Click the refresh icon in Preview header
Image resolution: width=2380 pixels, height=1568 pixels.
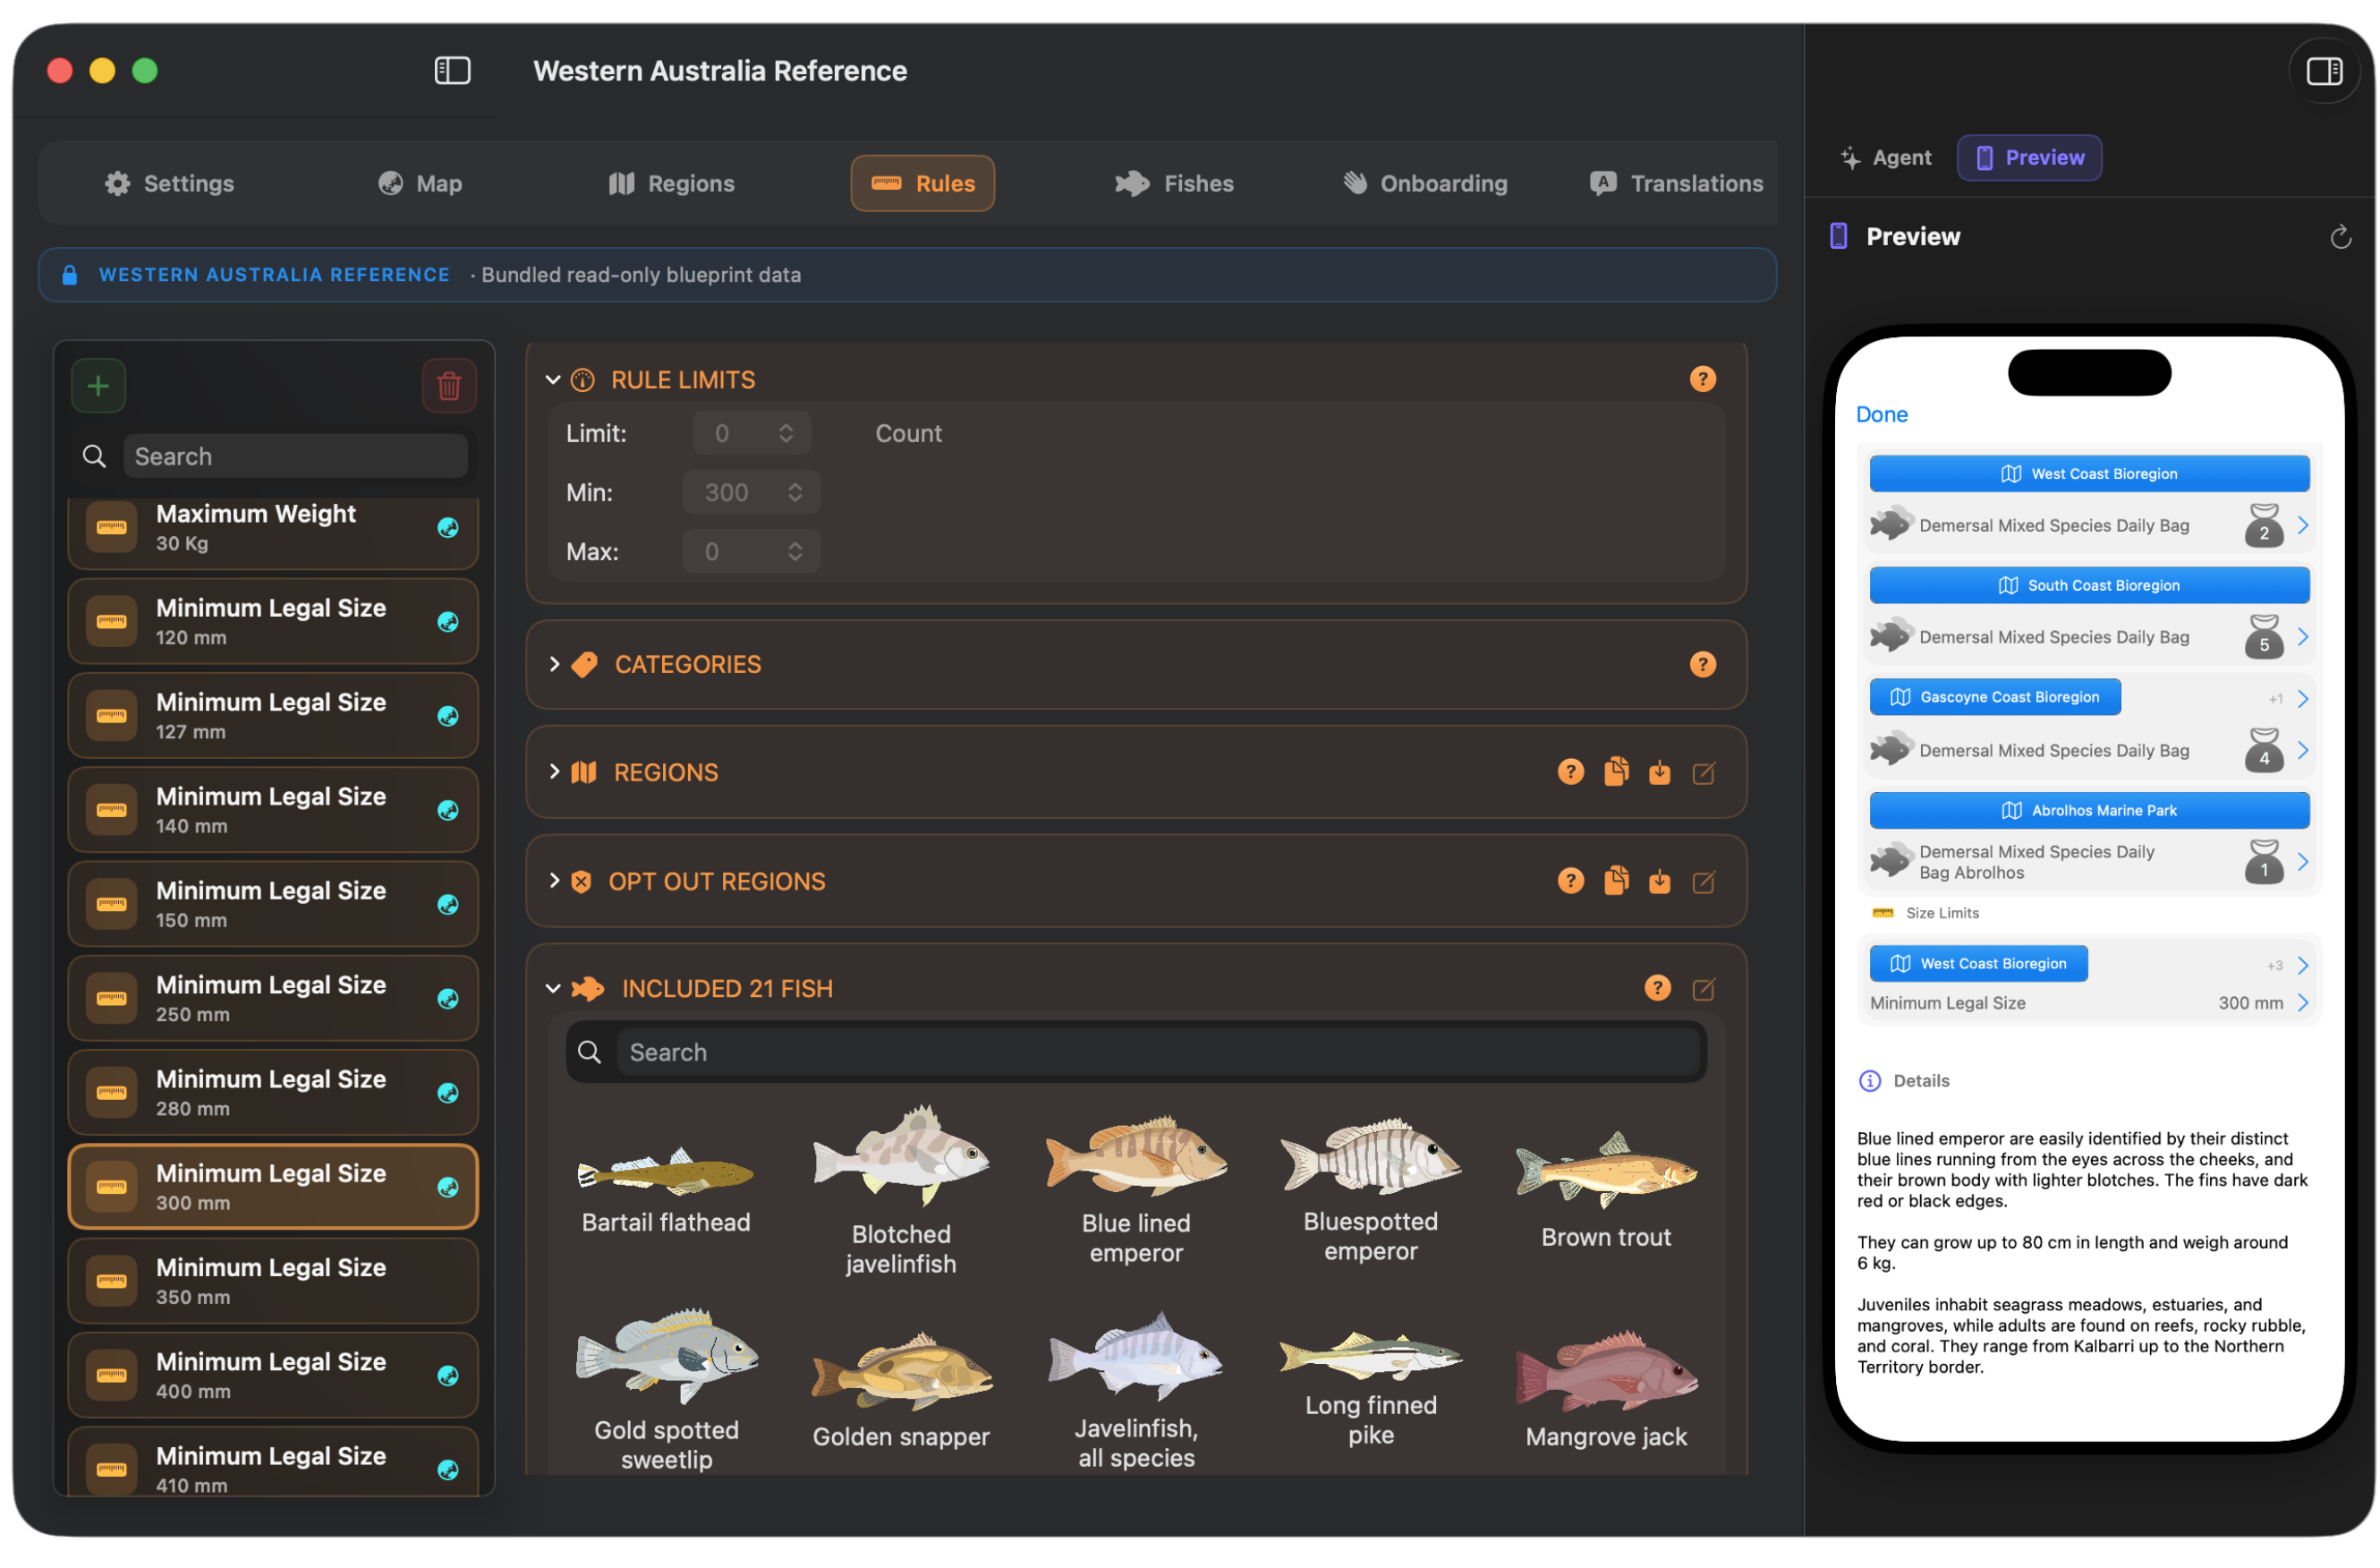point(2340,237)
